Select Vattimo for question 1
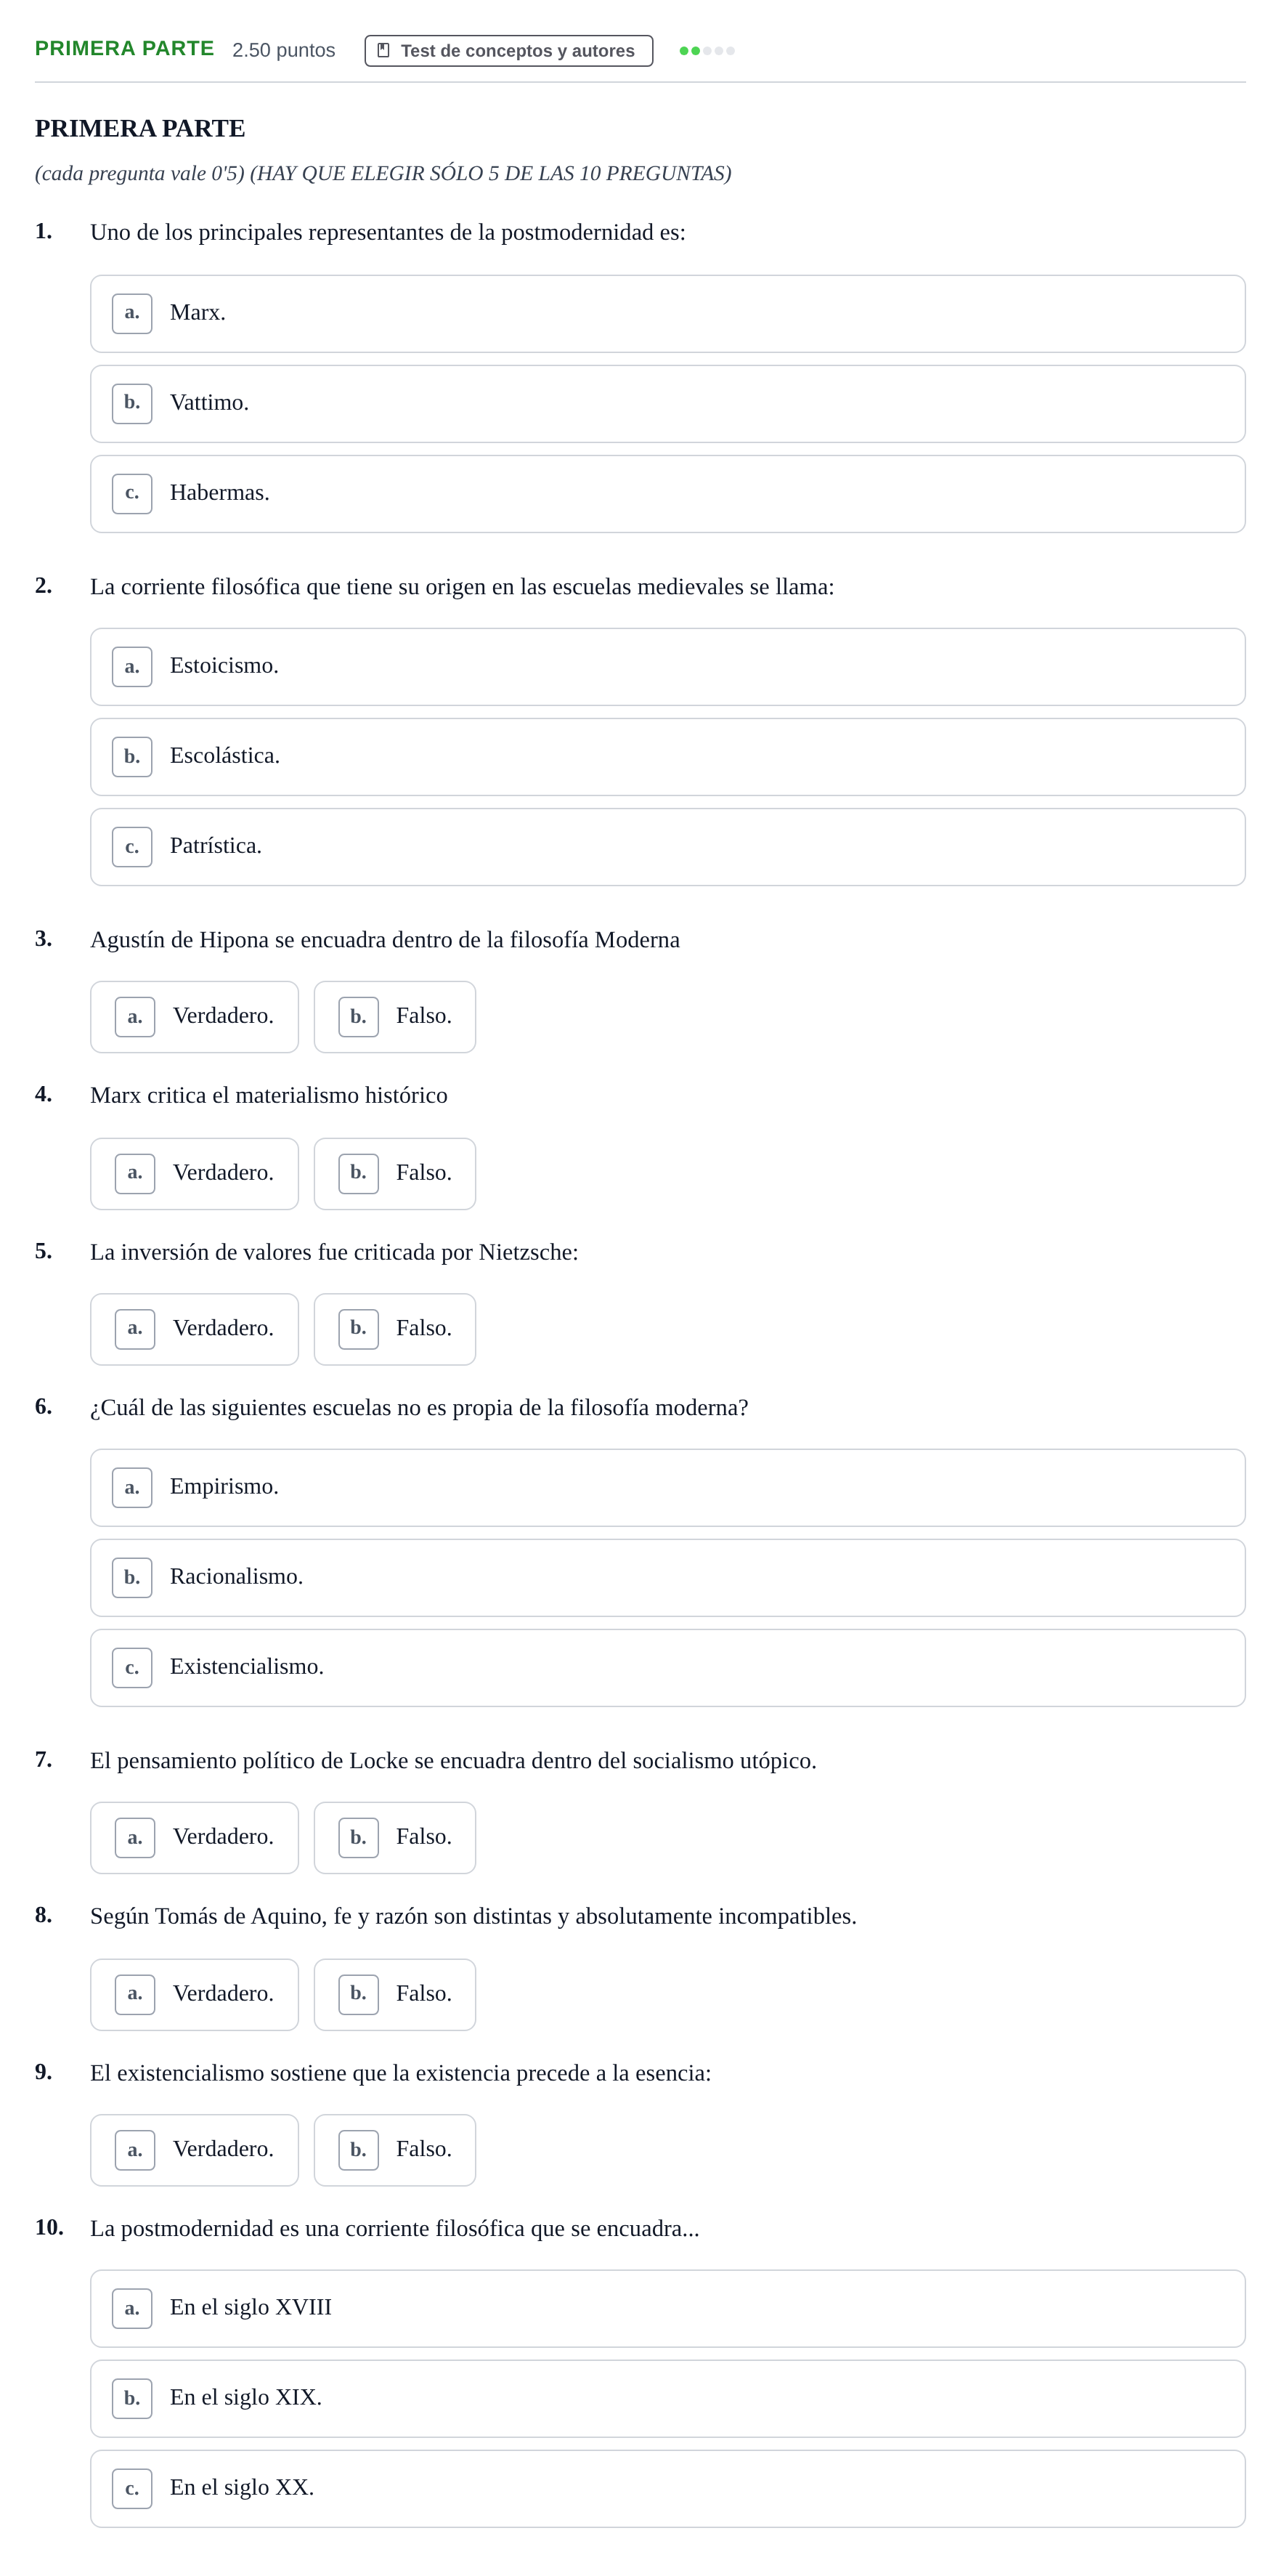Viewport: 1281px width, 2576px height. click(667, 404)
